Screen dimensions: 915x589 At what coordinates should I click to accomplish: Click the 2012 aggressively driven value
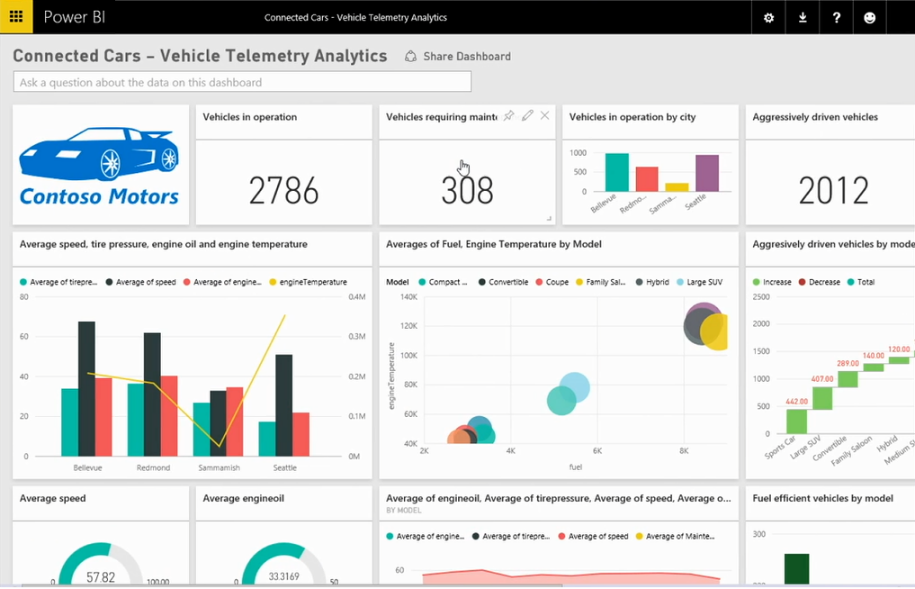(x=833, y=190)
